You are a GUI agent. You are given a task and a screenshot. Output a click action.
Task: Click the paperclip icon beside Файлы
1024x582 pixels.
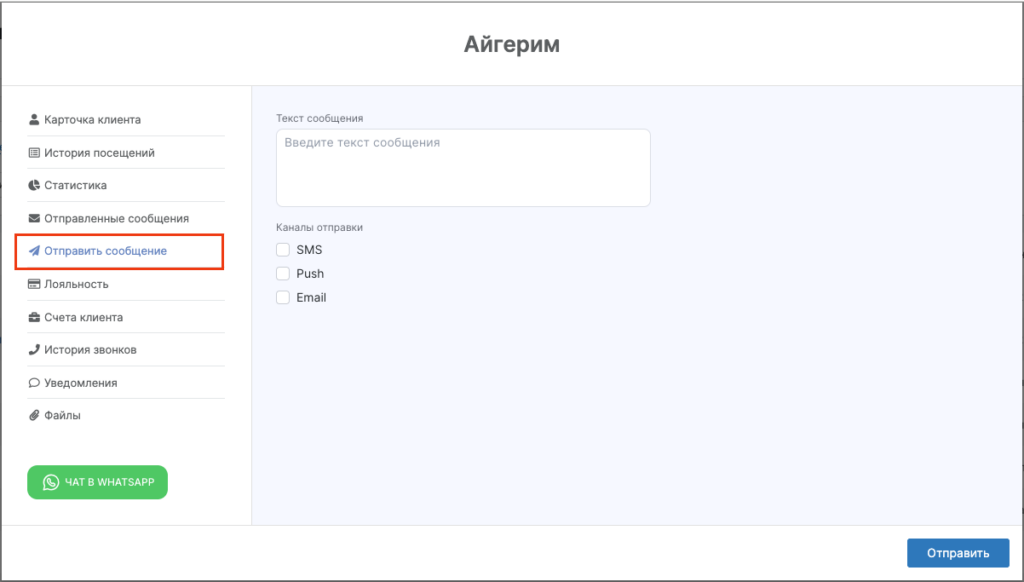pyautogui.click(x=34, y=415)
